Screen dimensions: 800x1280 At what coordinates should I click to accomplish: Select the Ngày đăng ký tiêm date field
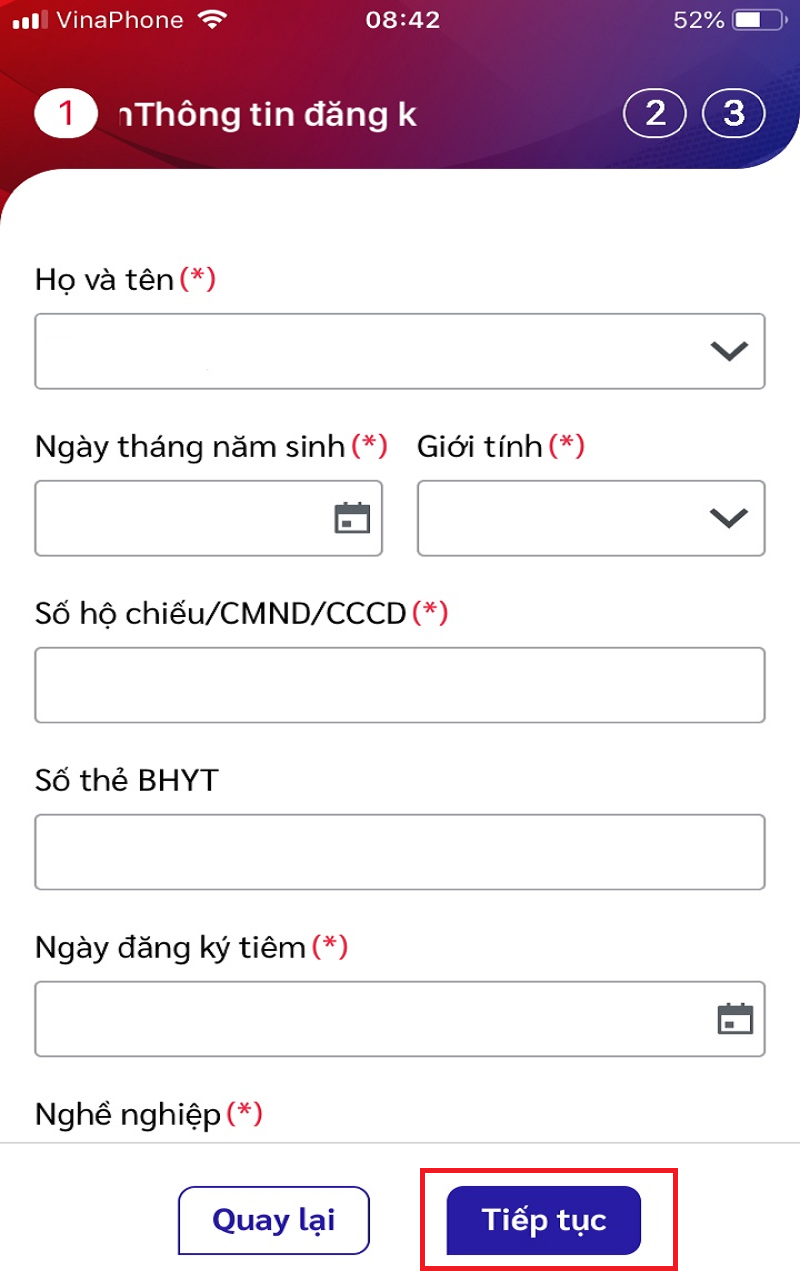[400, 1019]
